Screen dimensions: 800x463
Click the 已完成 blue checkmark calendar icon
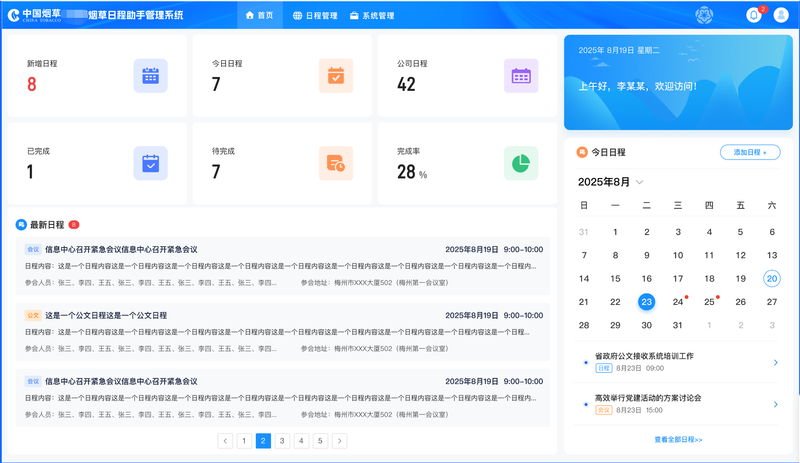(x=150, y=163)
